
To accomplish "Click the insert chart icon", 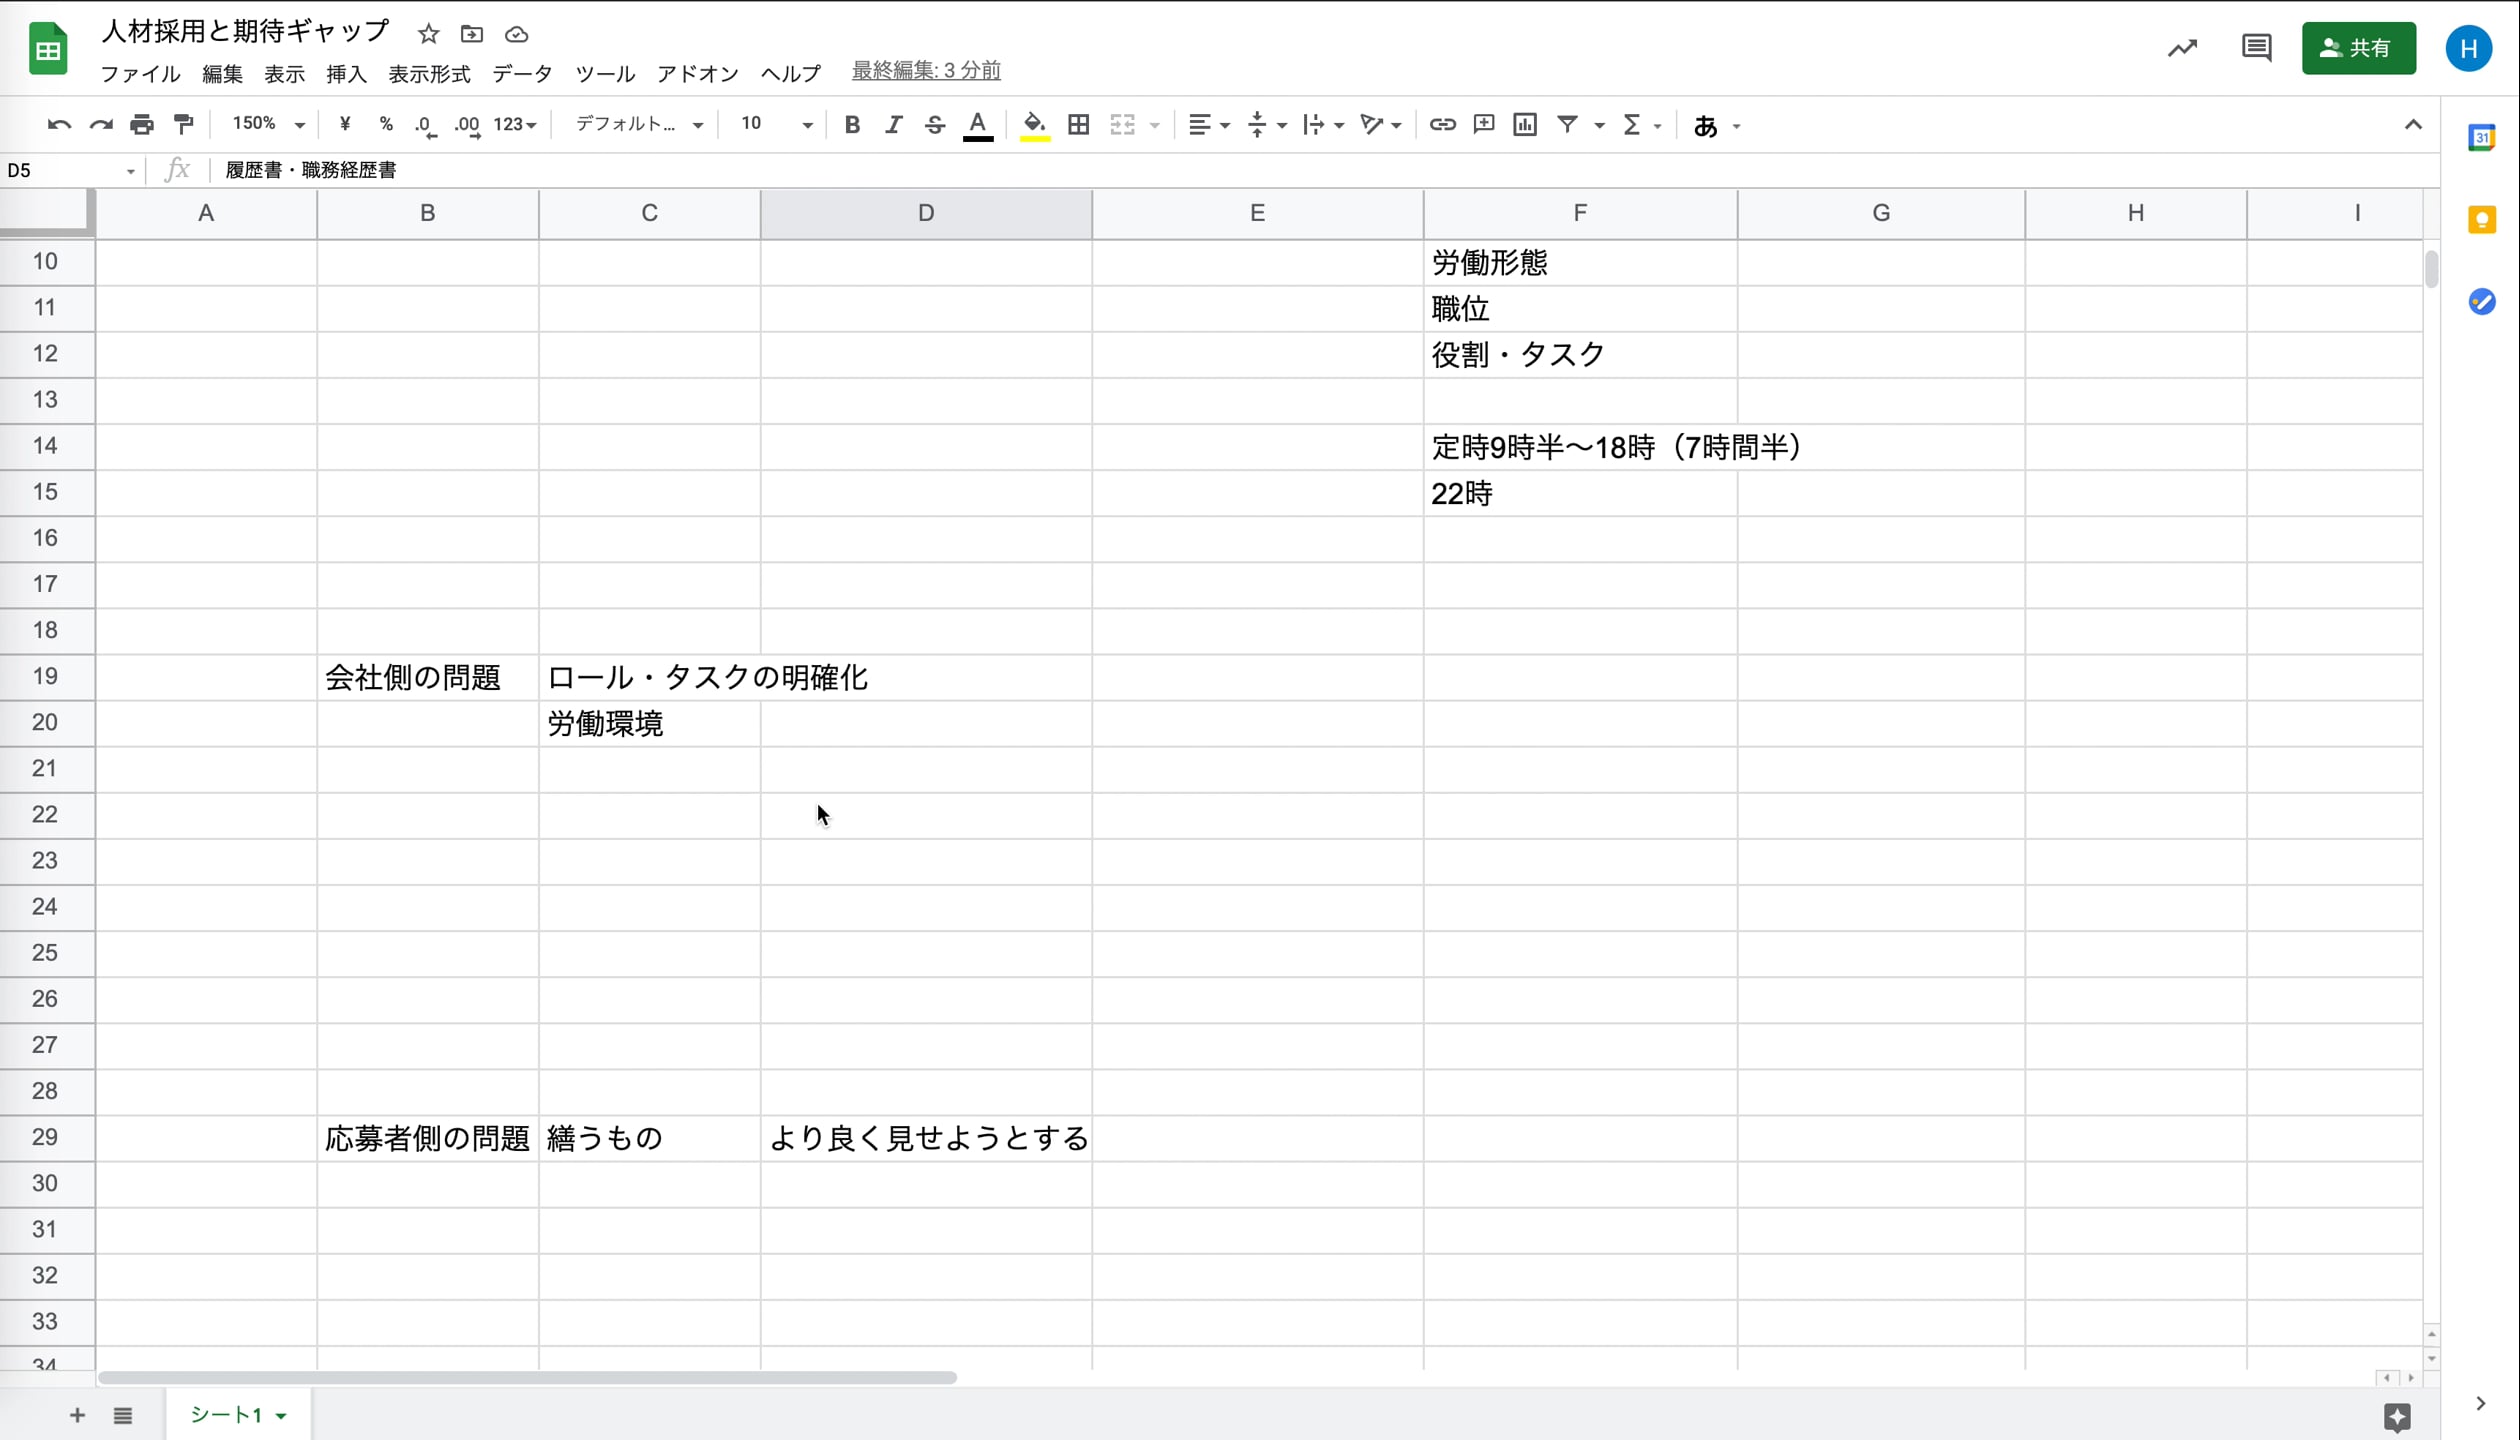I will click(1524, 124).
